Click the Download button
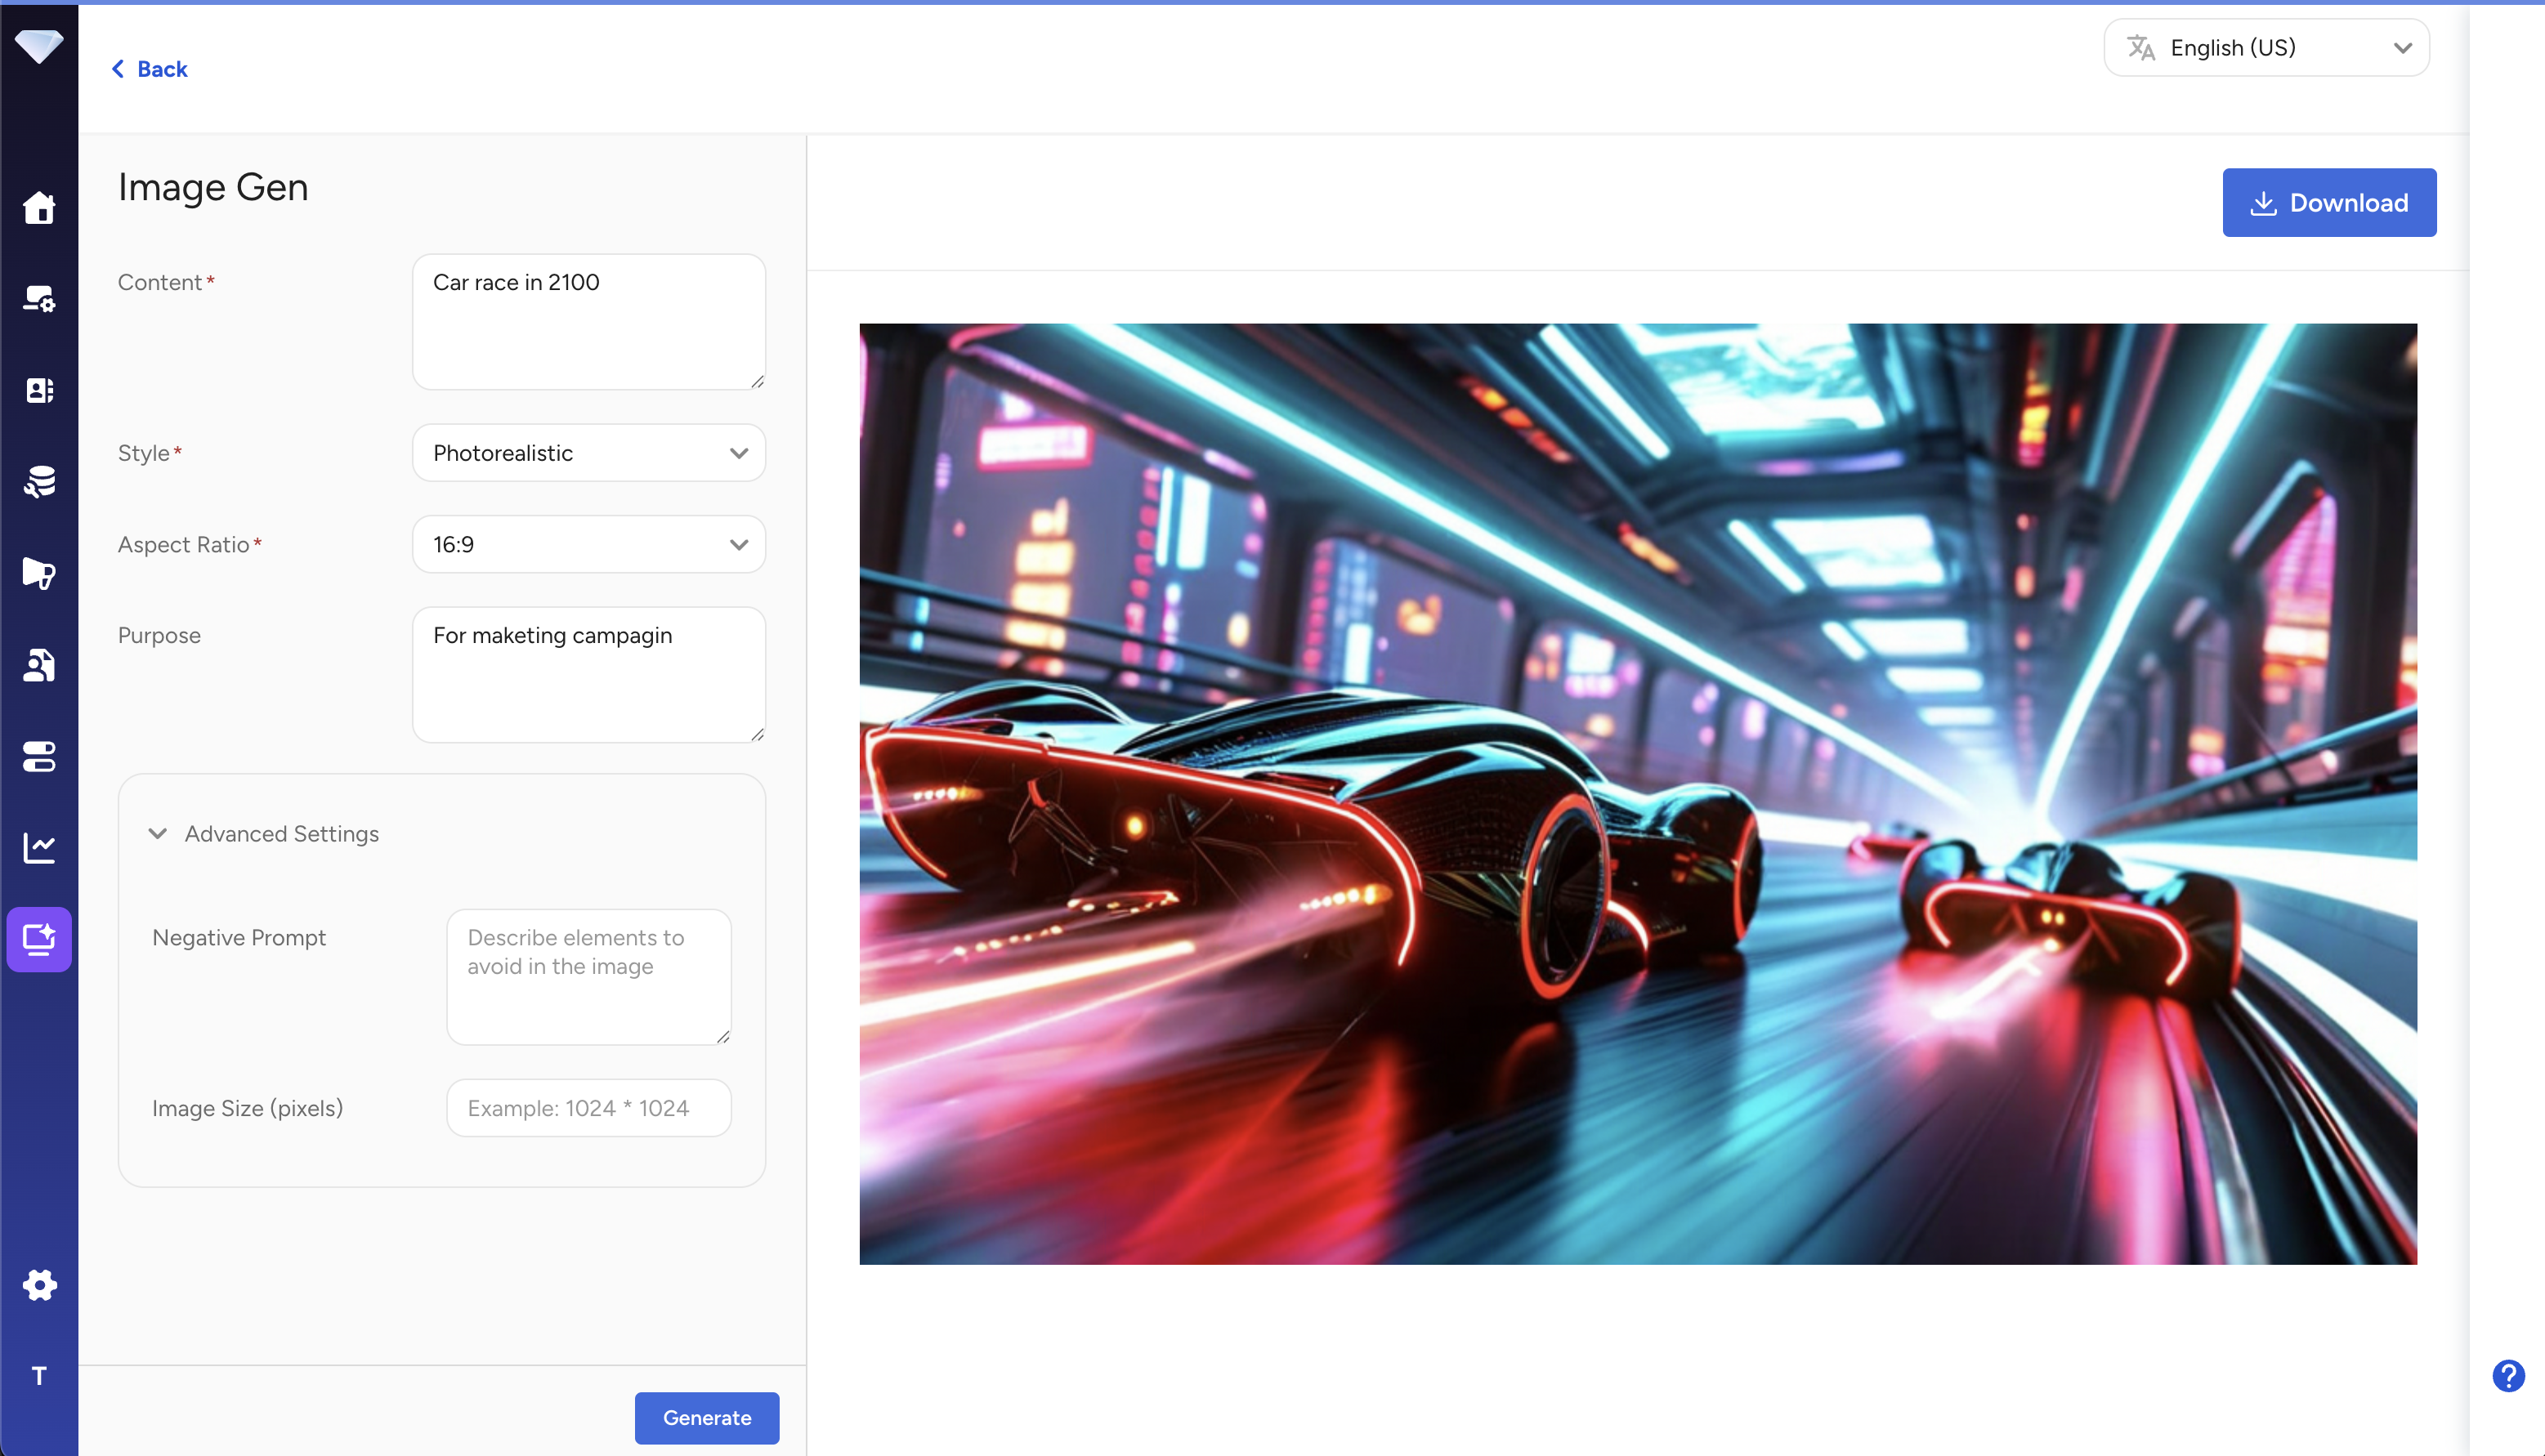Viewport: 2545px width, 1456px height. coord(2328,203)
